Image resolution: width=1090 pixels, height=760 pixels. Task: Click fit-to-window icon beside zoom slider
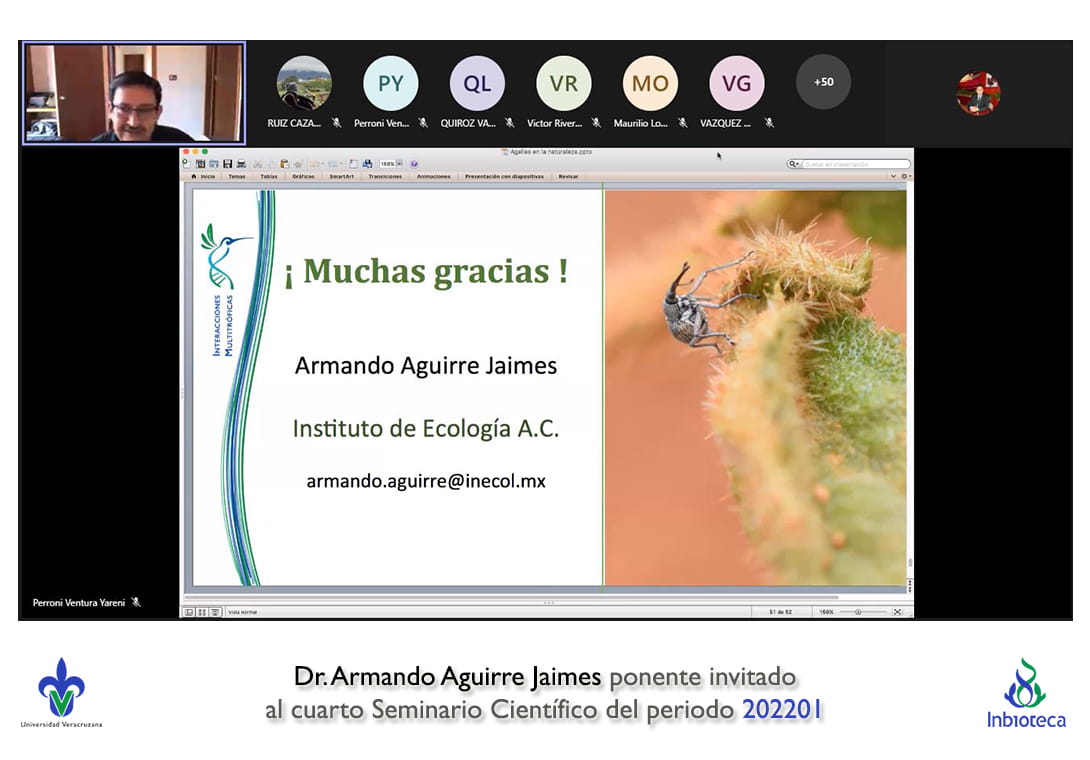[897, 612]
